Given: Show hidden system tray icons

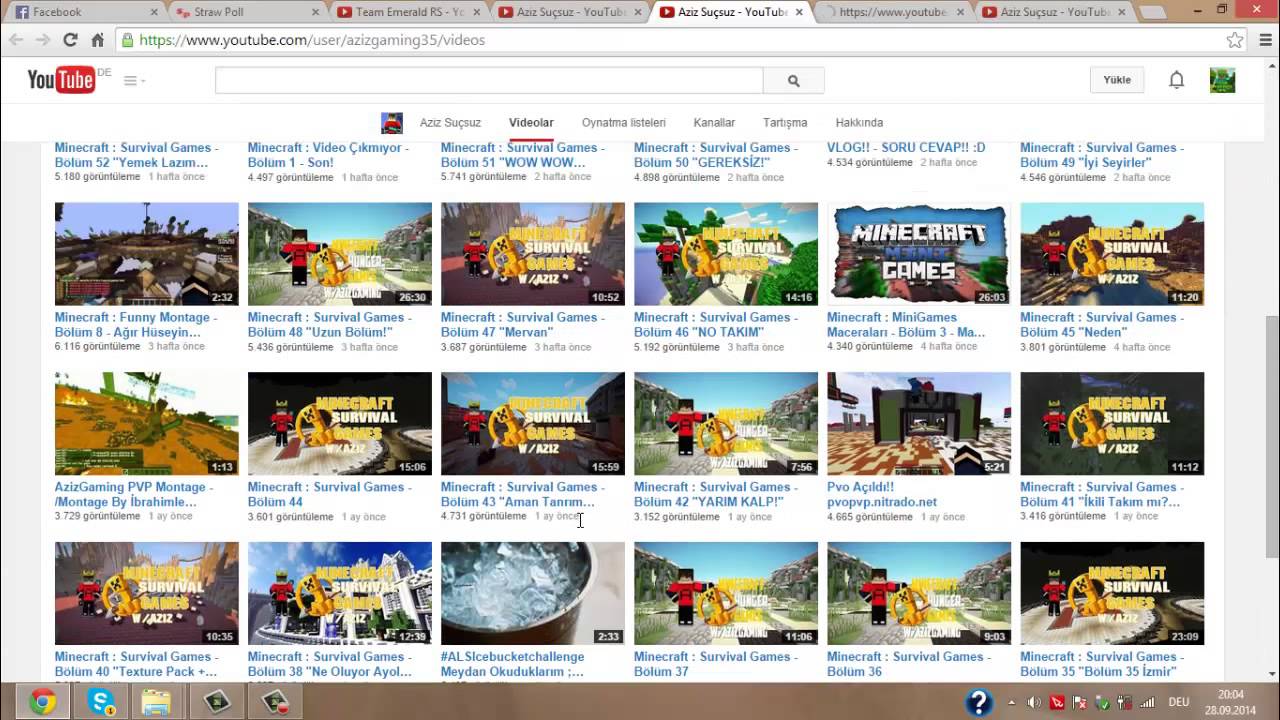Looking at the screenshot, I should (1011, 703).
